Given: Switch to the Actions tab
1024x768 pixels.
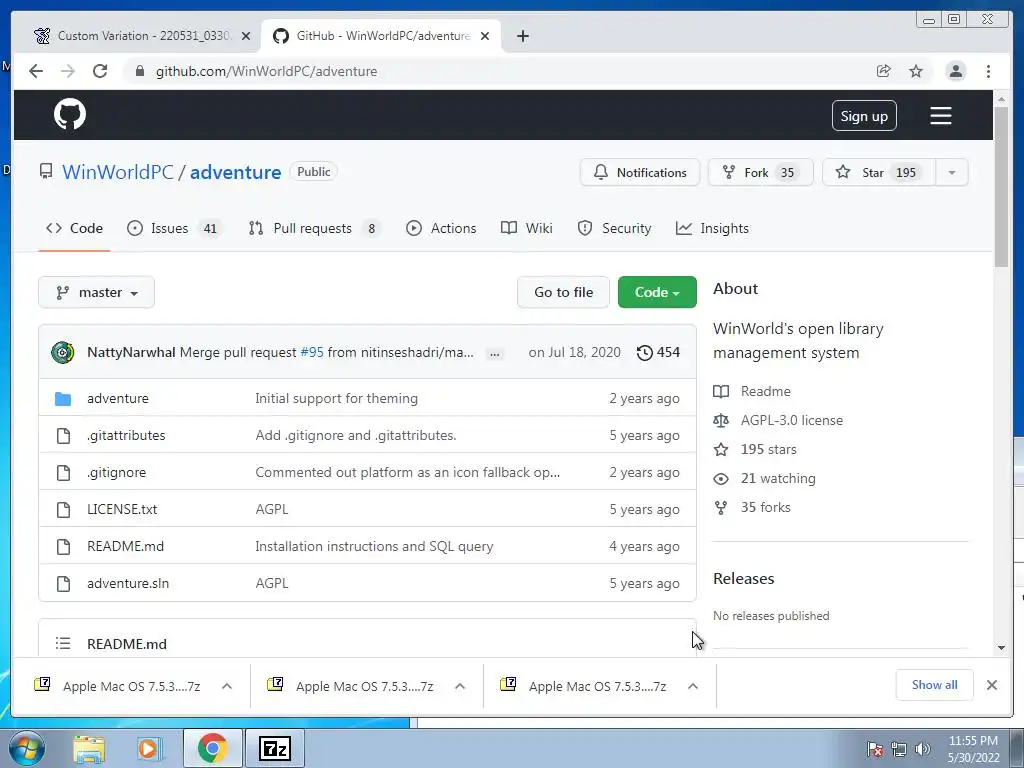Looking at the screenshot, I should pyautogui.click(x=441, y=228).
